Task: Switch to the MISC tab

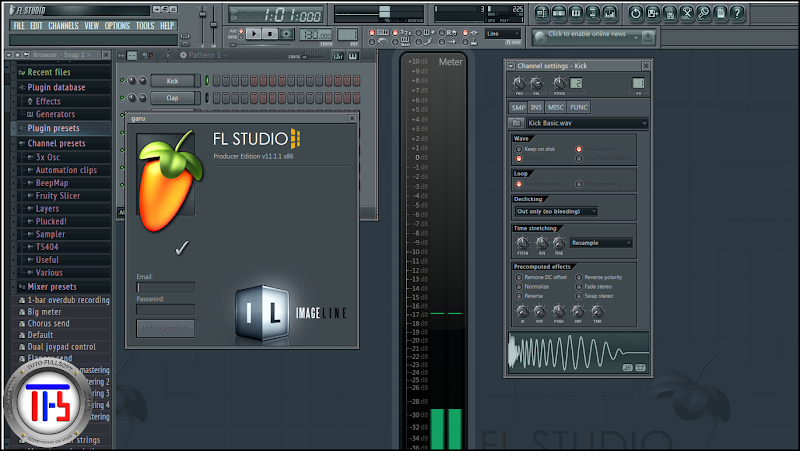Action: point(555,107)
